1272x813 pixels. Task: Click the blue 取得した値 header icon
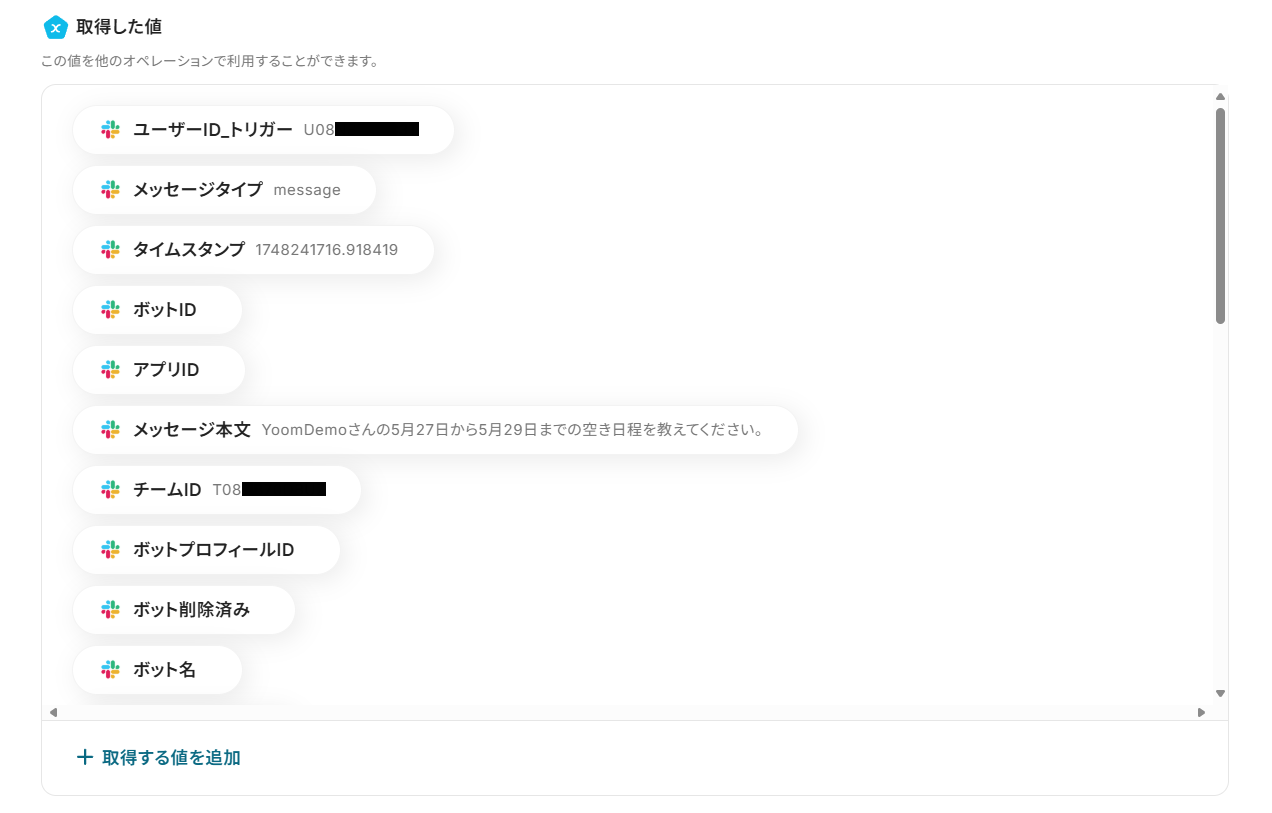pos(56,27)
